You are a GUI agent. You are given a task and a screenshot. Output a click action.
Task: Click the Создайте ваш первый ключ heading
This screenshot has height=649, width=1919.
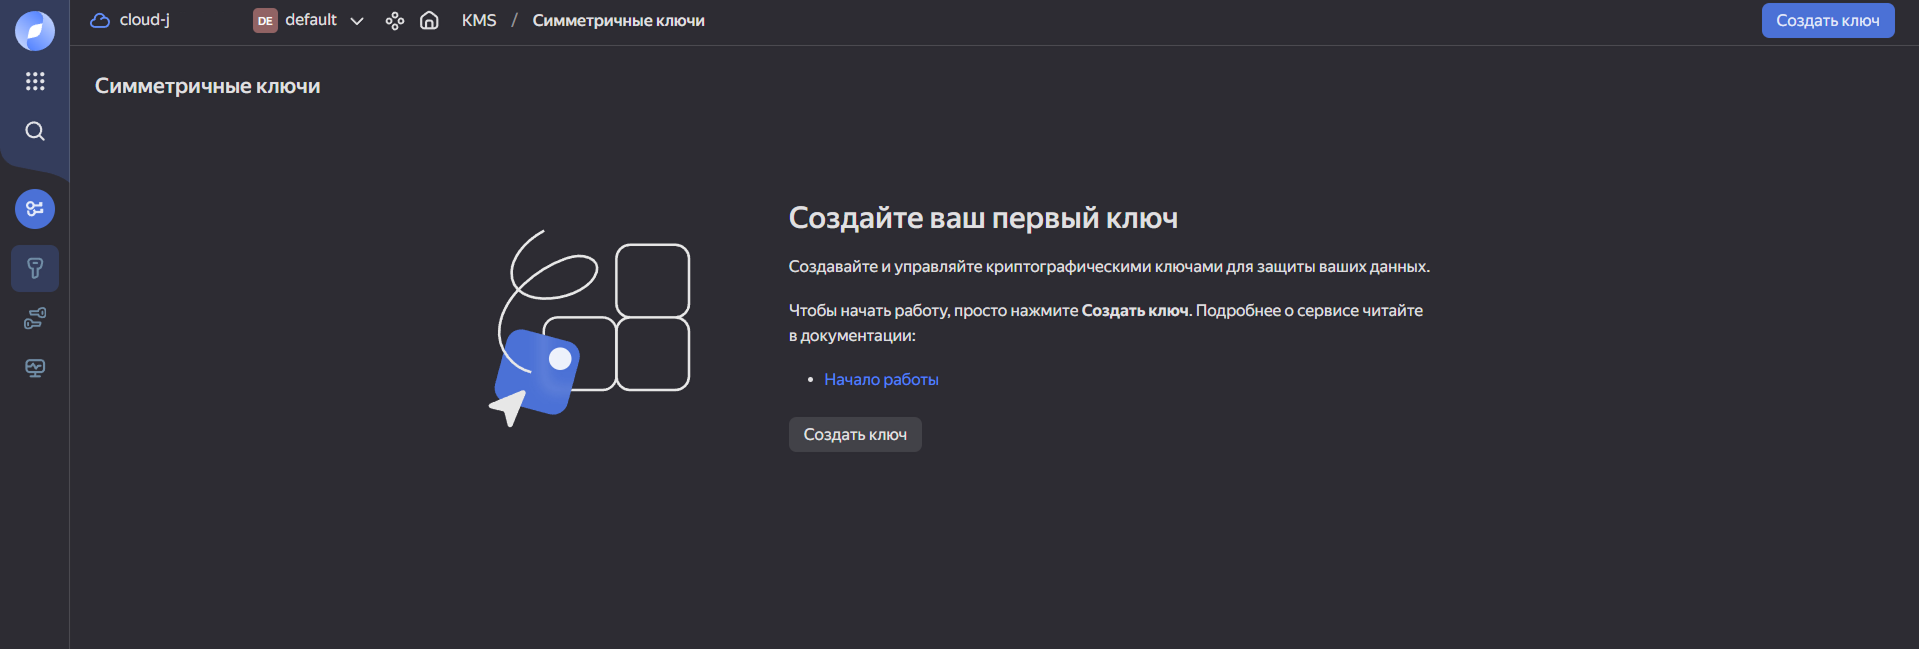point(983,218)
